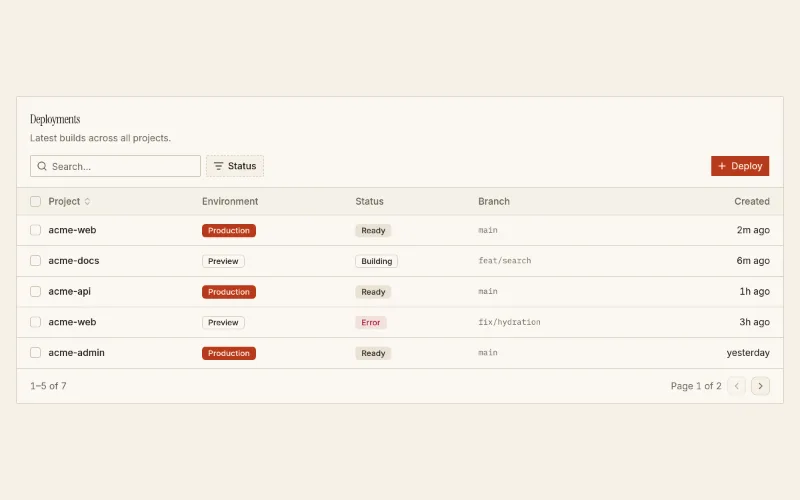
Task: Click Ready badge in acme-admin row
Action: click(373, 353)
